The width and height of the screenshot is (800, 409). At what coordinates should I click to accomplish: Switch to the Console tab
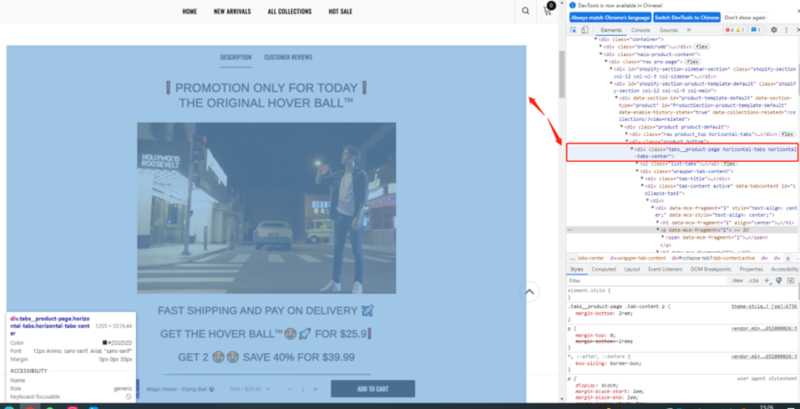[x=640, y=30]
